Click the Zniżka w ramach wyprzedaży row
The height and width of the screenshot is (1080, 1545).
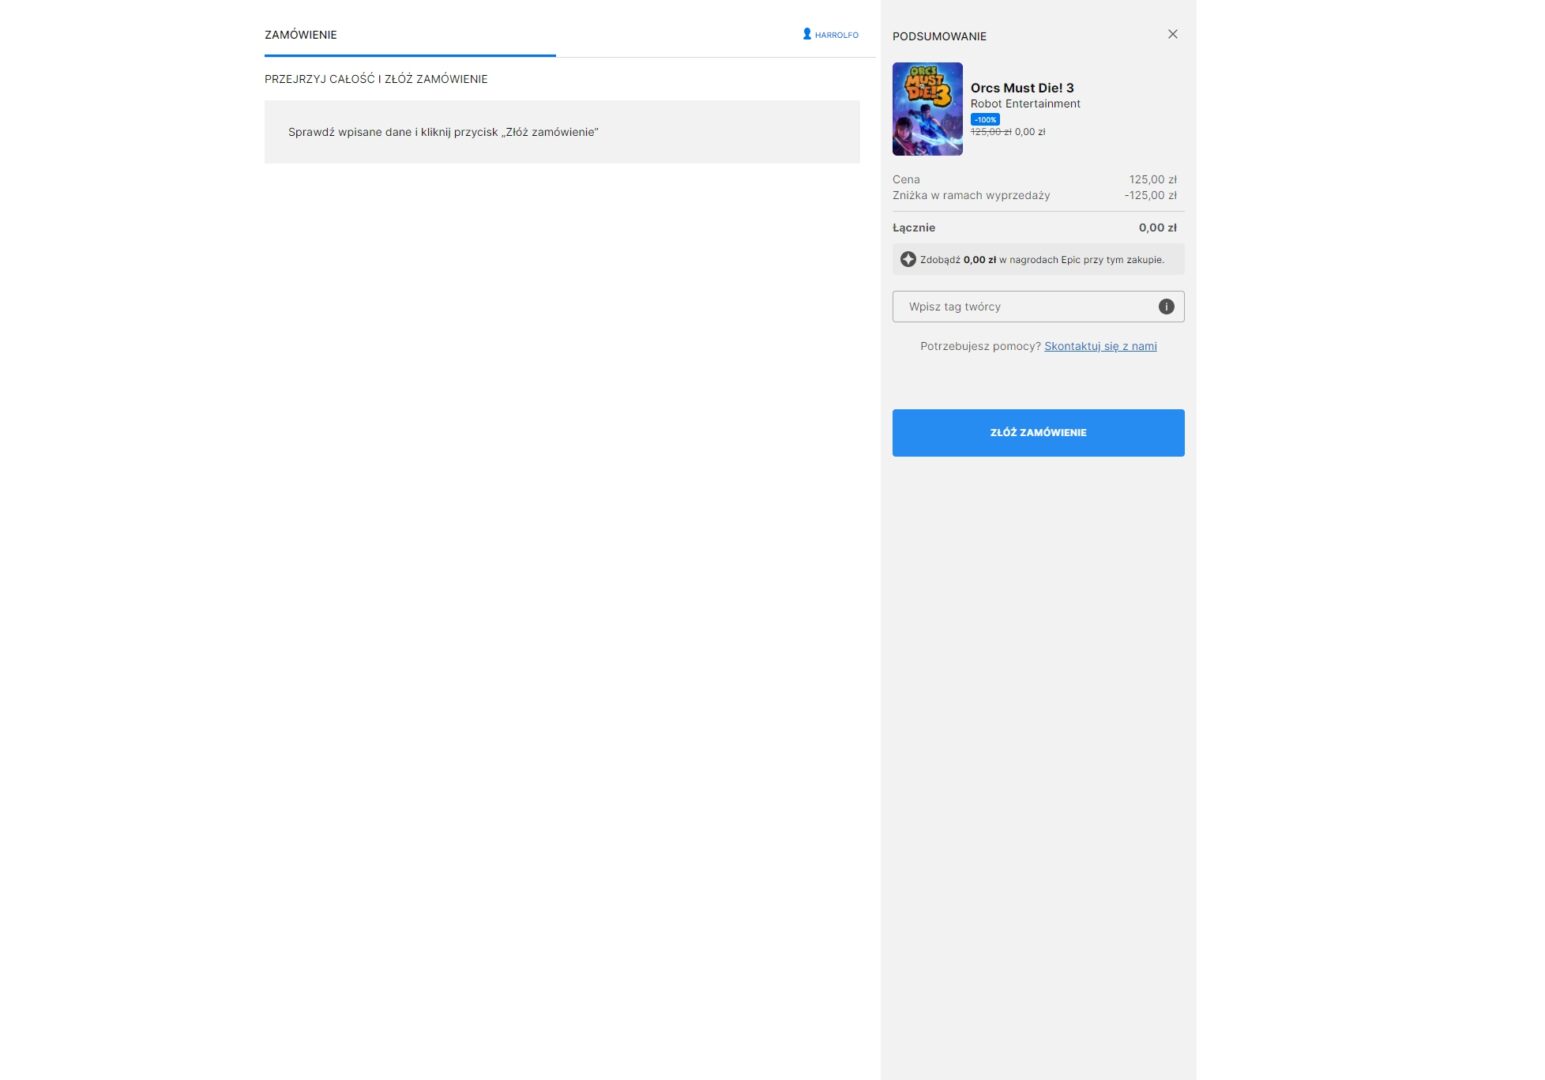tap(1037, 196)
